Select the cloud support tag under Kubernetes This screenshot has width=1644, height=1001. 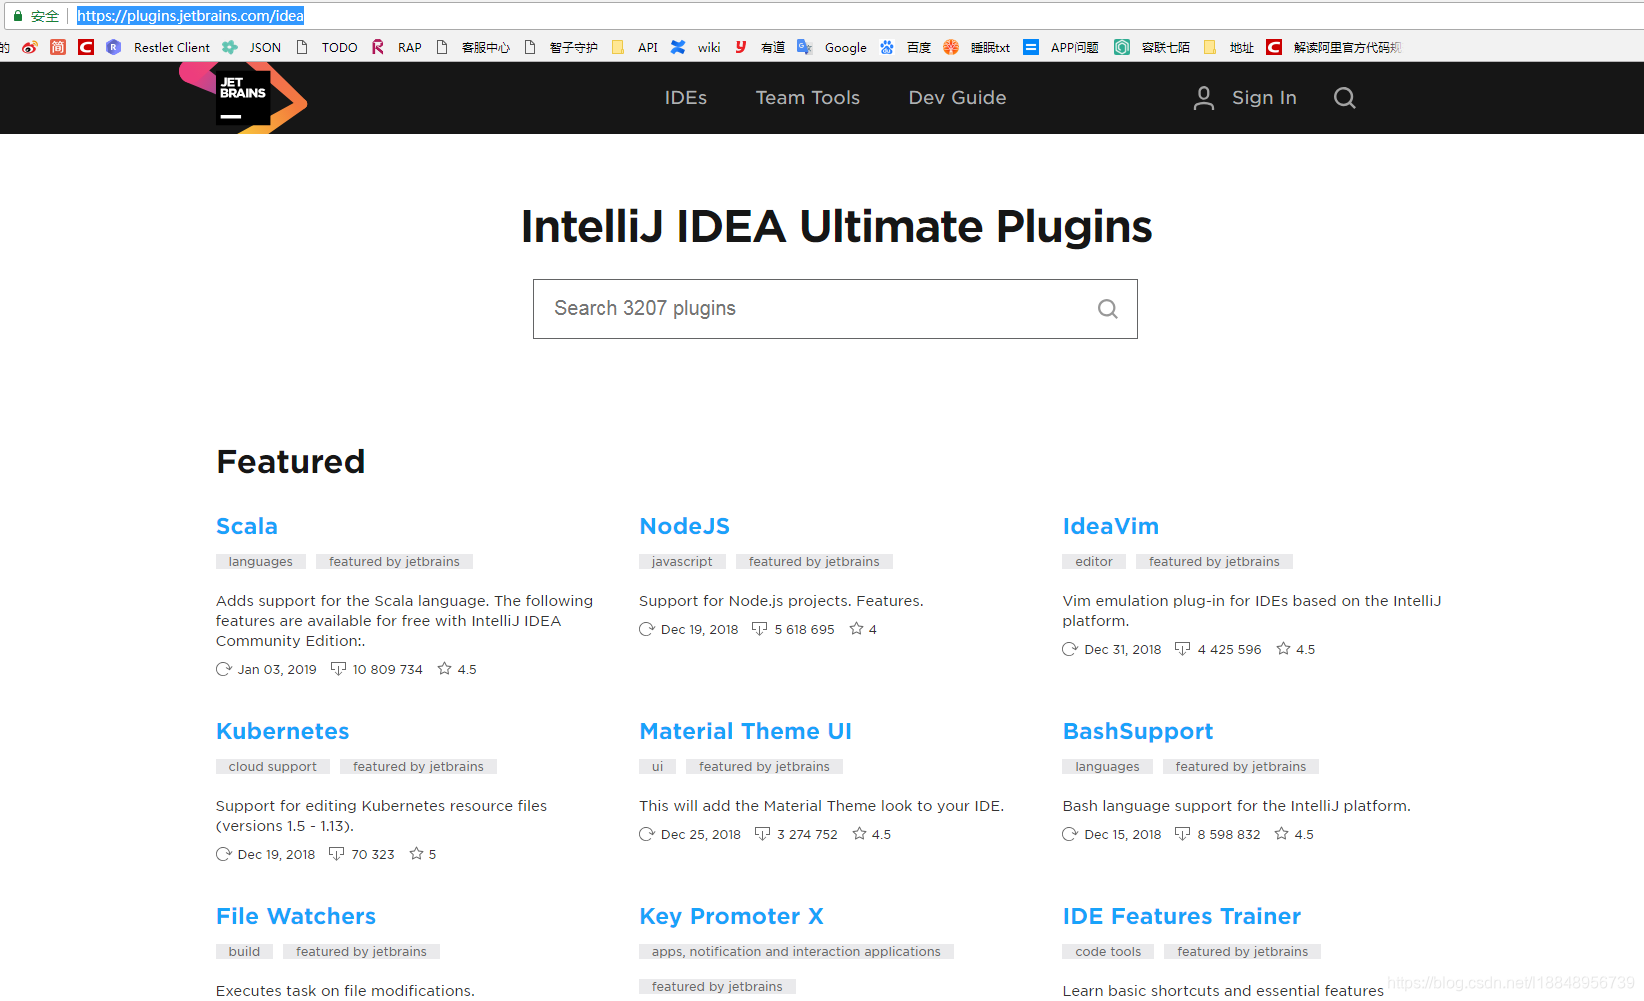coord(273,767)
